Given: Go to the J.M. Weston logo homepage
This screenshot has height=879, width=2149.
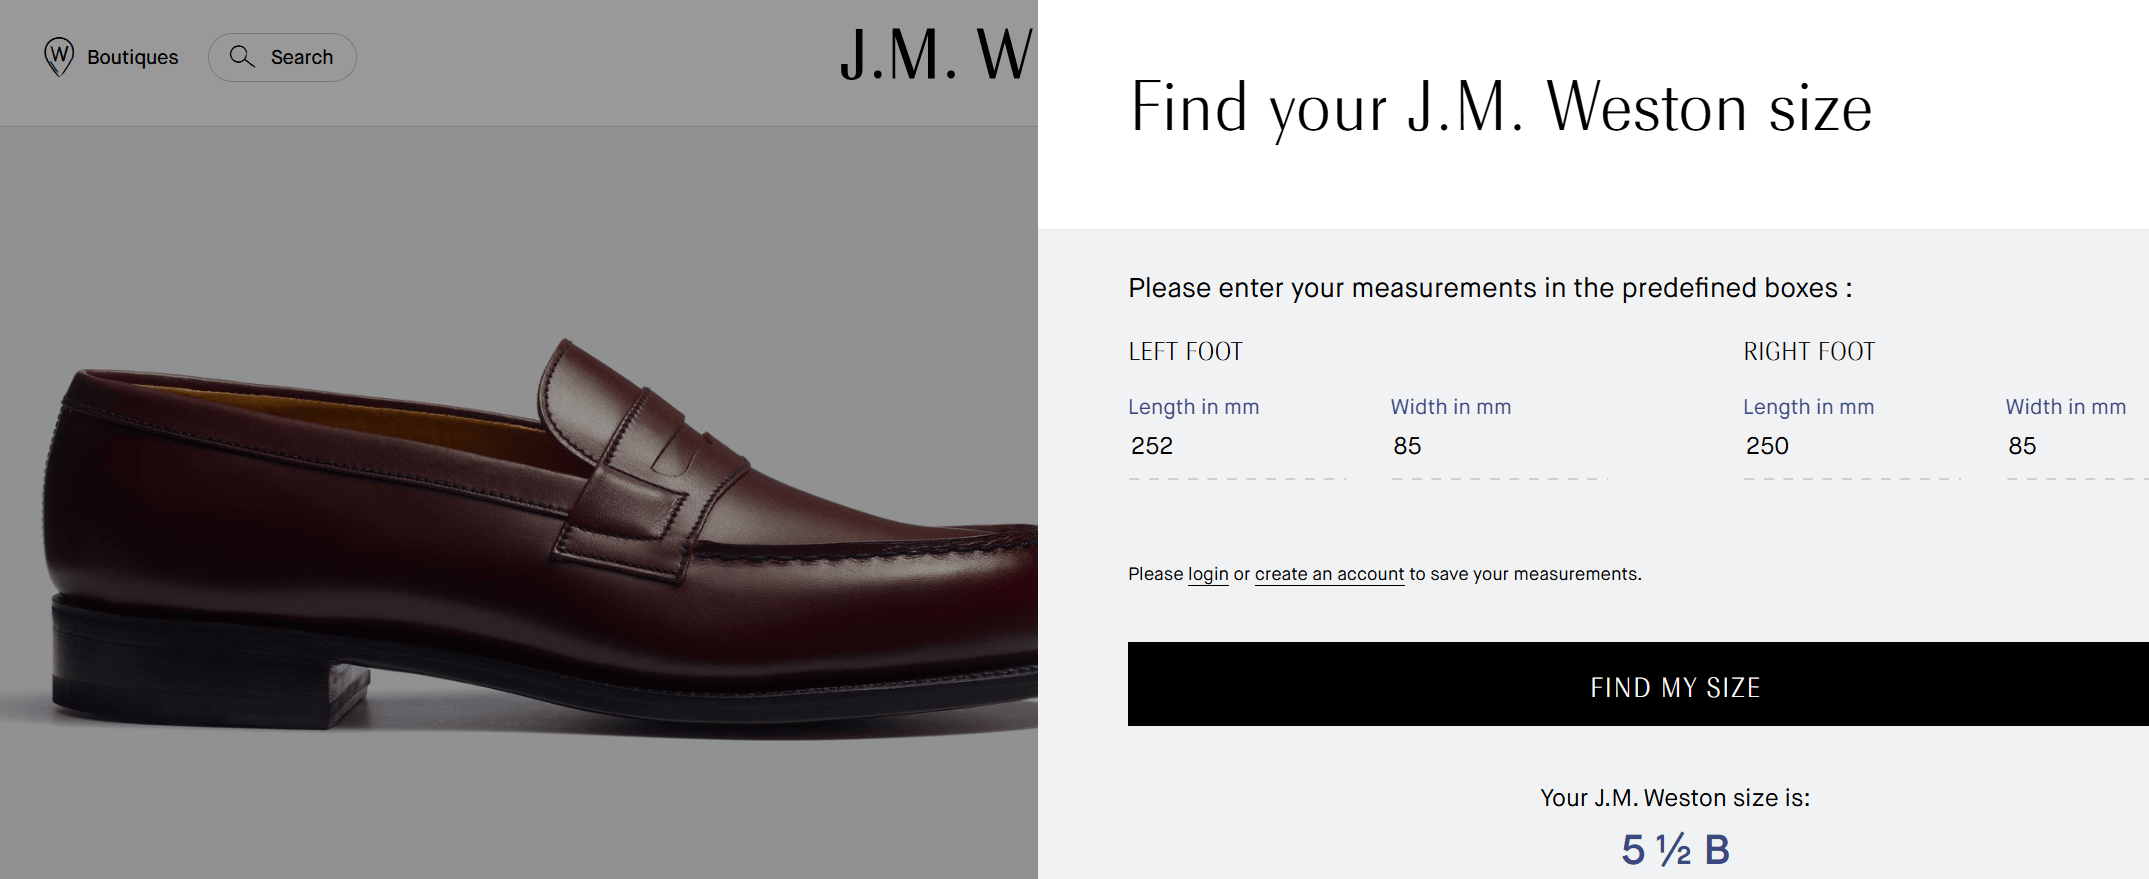Looking at the screenshot, I should click(x=935, y=55).
